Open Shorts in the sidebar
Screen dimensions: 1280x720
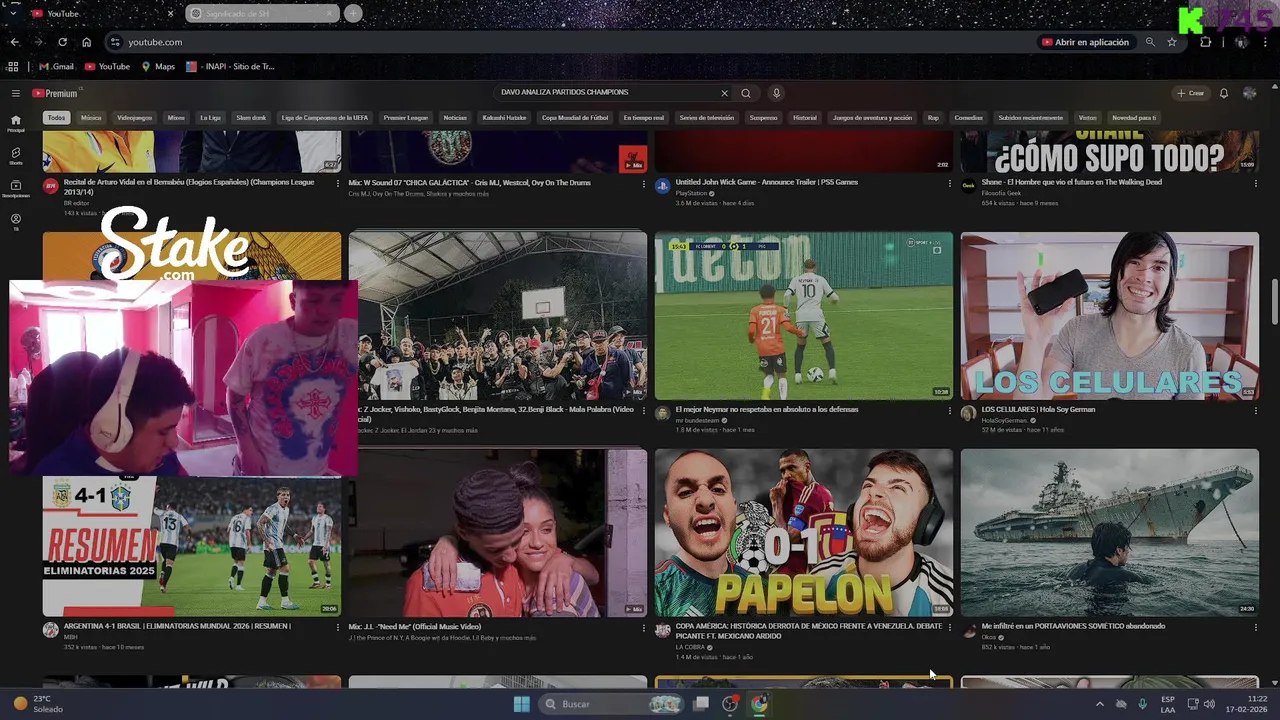15,156
